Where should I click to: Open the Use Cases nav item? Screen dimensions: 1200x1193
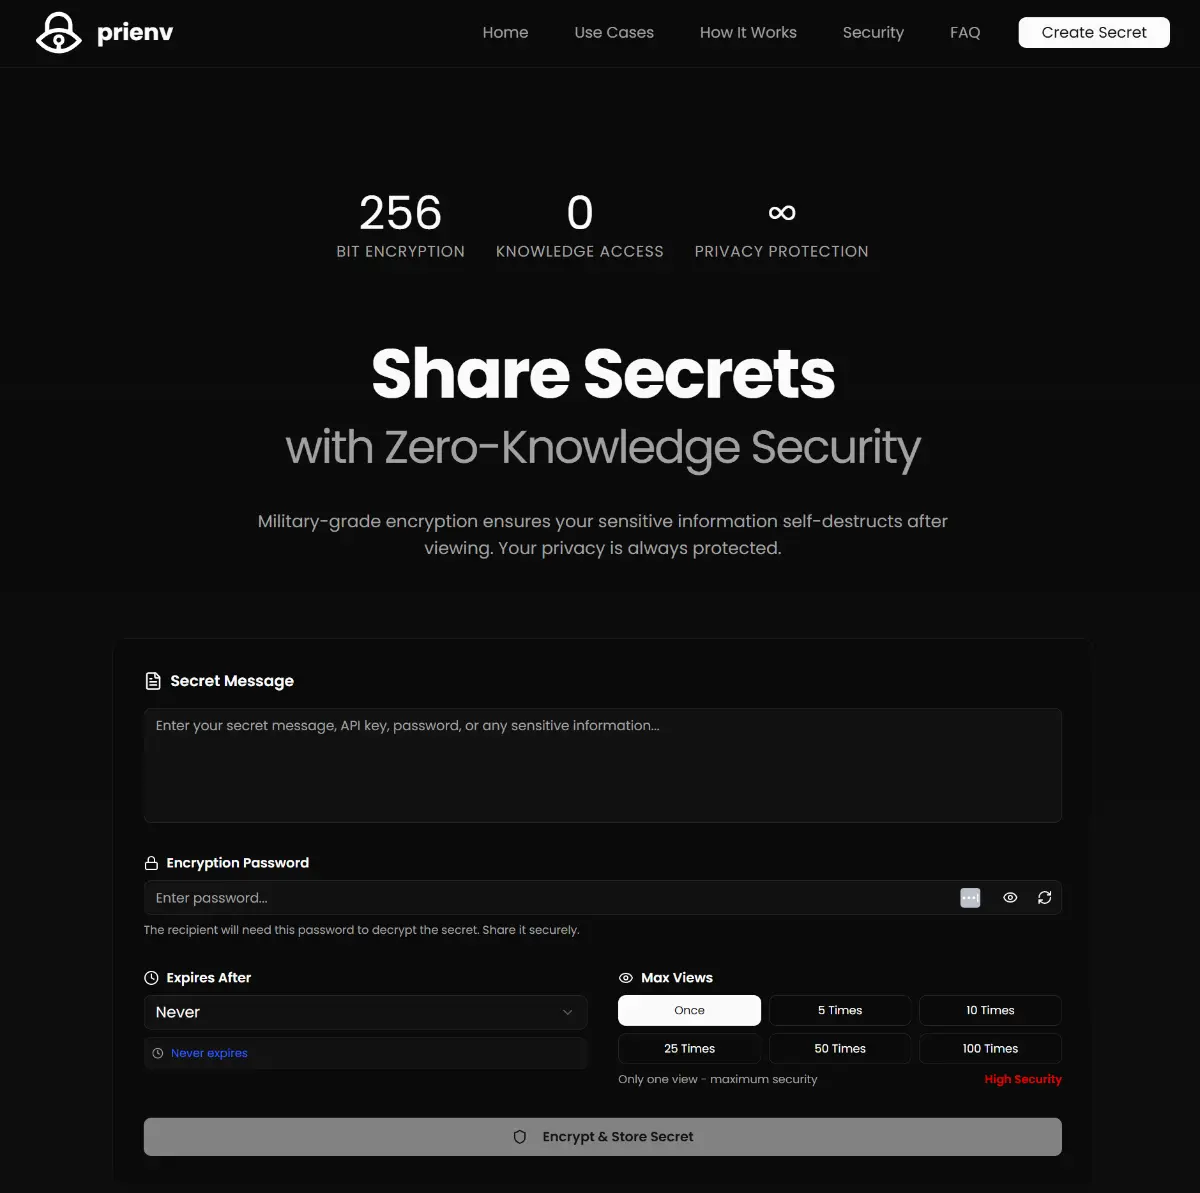[614, 33]
